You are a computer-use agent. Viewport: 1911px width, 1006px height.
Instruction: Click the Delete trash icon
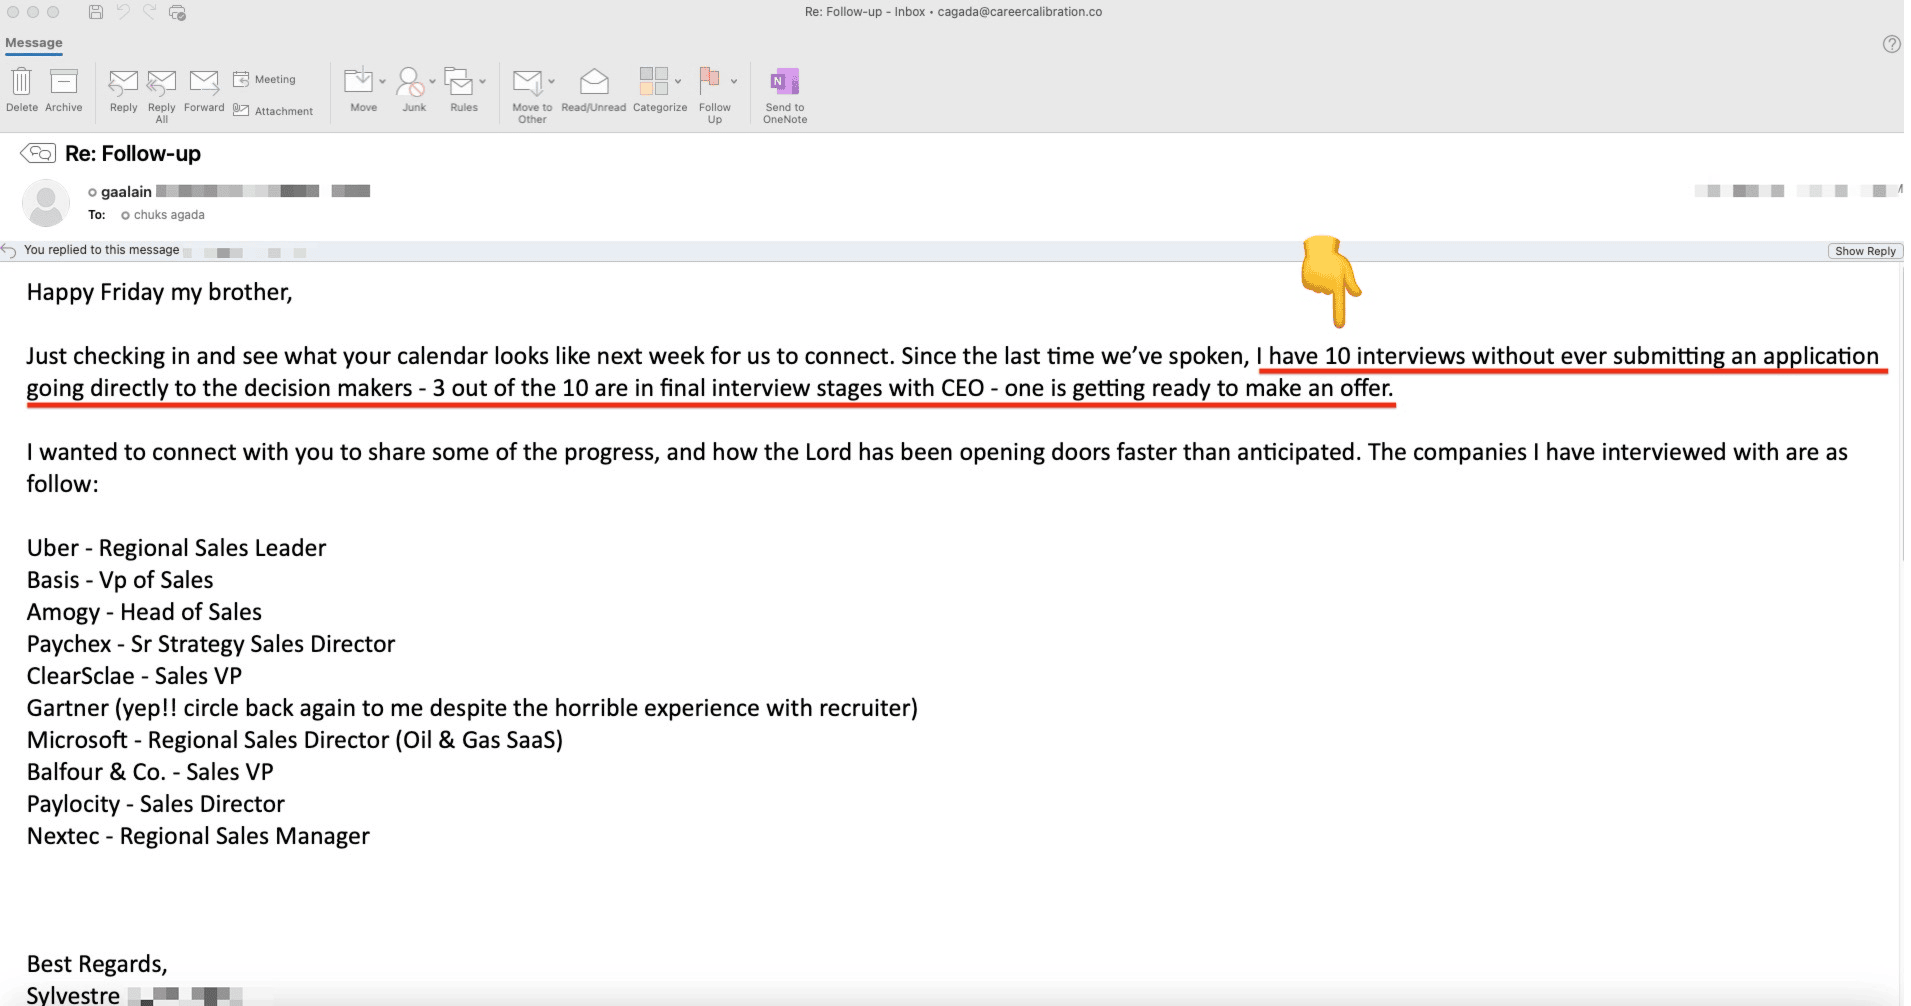click(21, 82)
